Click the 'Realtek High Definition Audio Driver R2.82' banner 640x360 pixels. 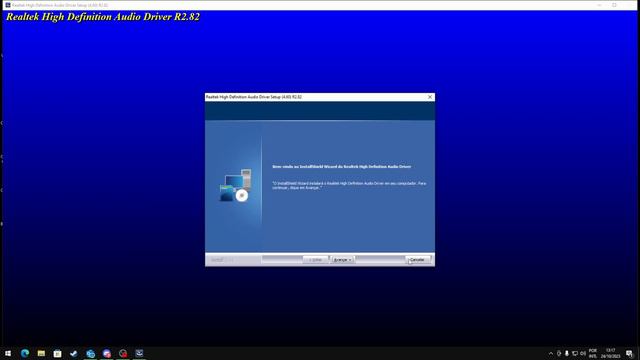pyautogui.click(x=103, y=17)
